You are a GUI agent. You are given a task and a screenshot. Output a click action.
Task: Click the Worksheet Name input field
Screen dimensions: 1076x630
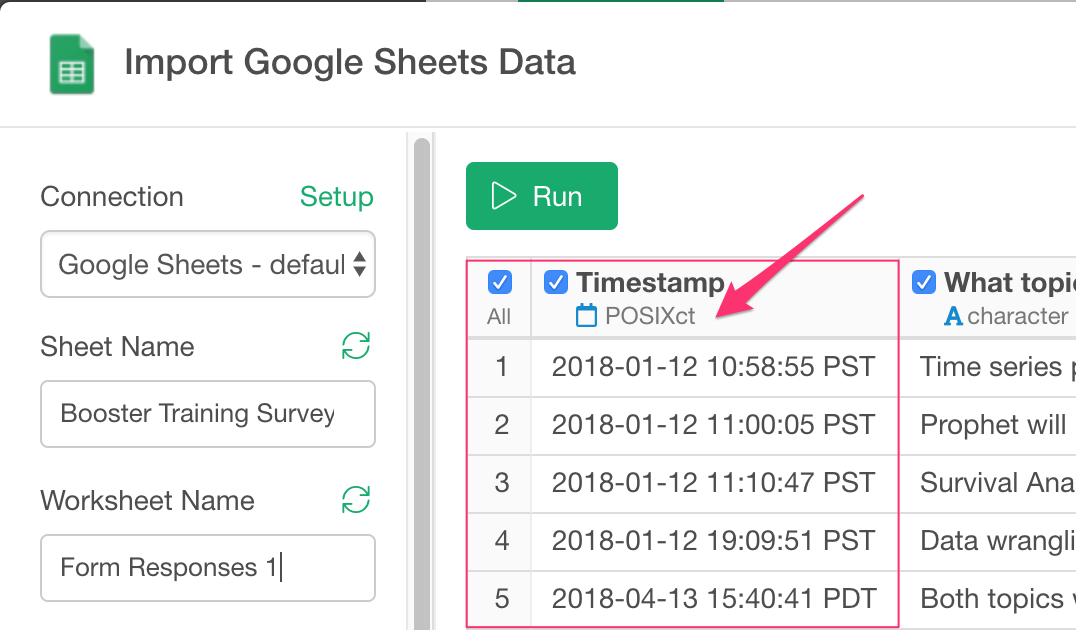[208, 568]
